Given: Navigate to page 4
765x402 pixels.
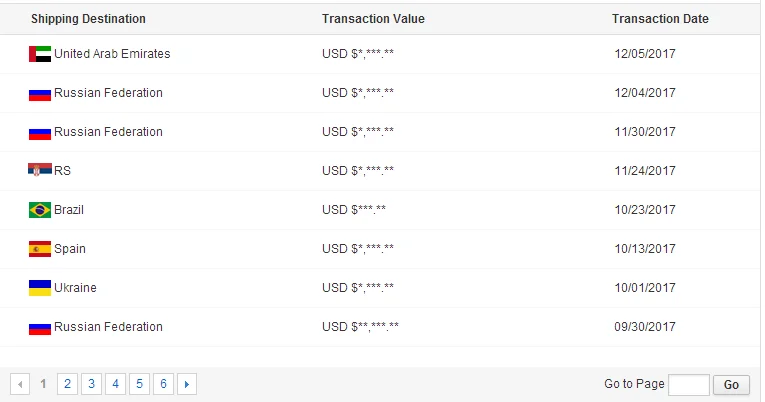Looking at the screenshot, I should [115, 384].
